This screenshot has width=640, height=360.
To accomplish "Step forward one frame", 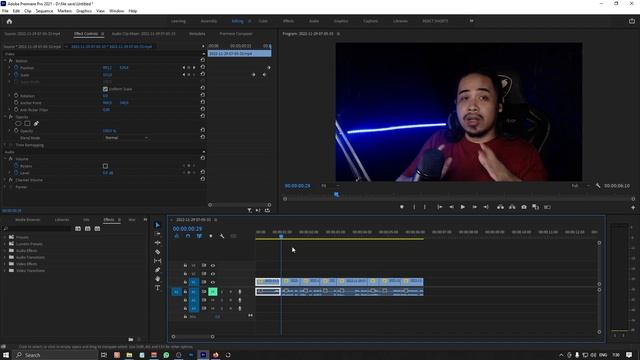I will pos(474,207).
